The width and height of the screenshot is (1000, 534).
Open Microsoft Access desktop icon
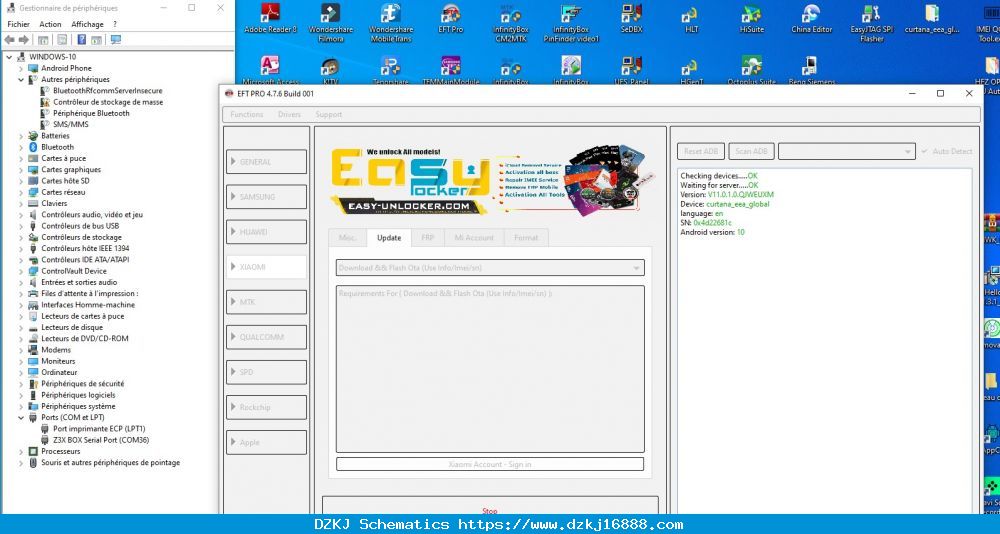[x=270, y=71]
